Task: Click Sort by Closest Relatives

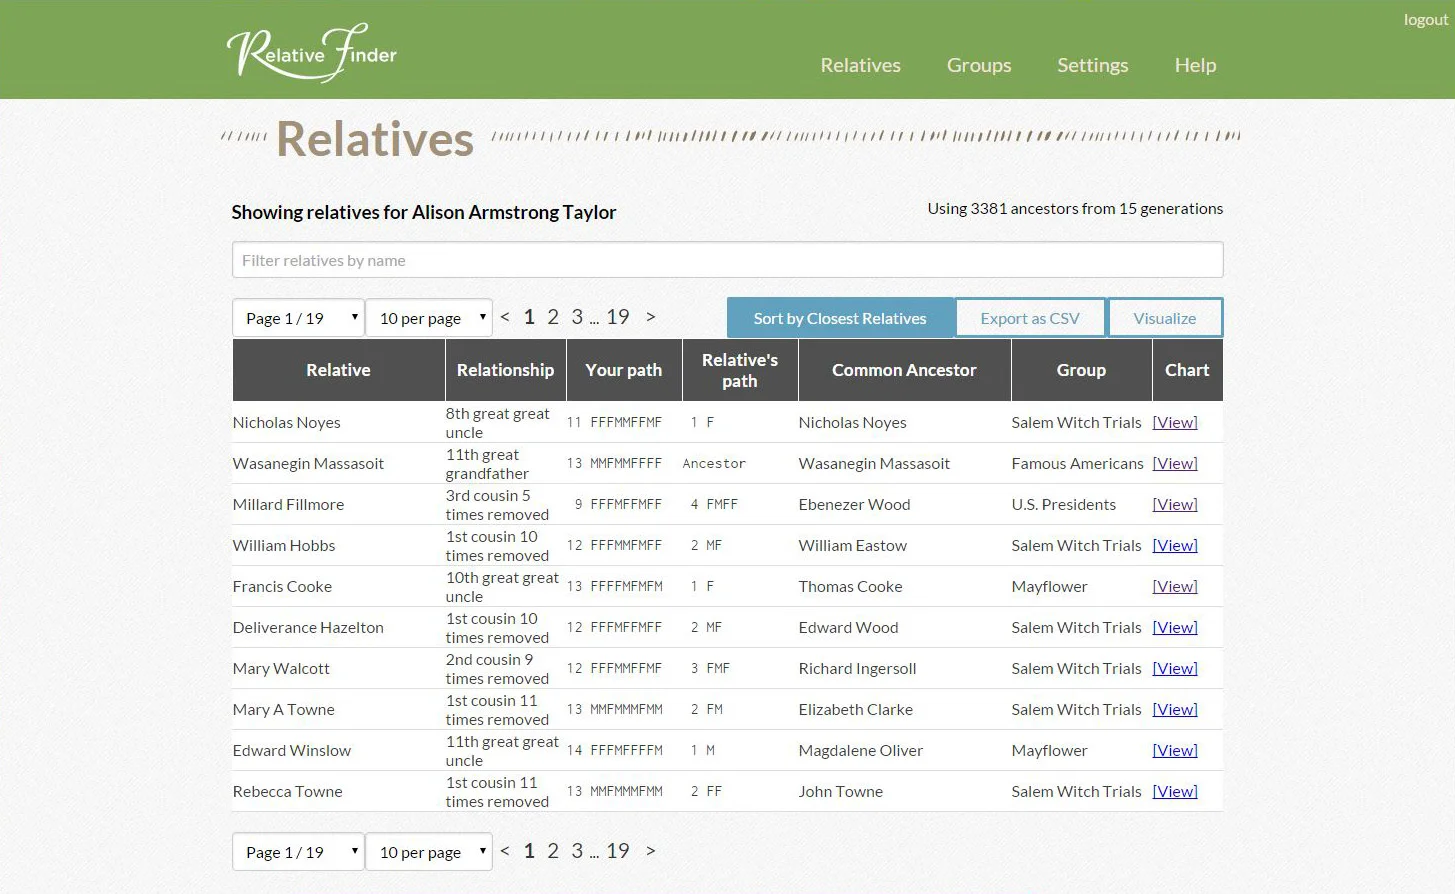Action: (840, 317)
